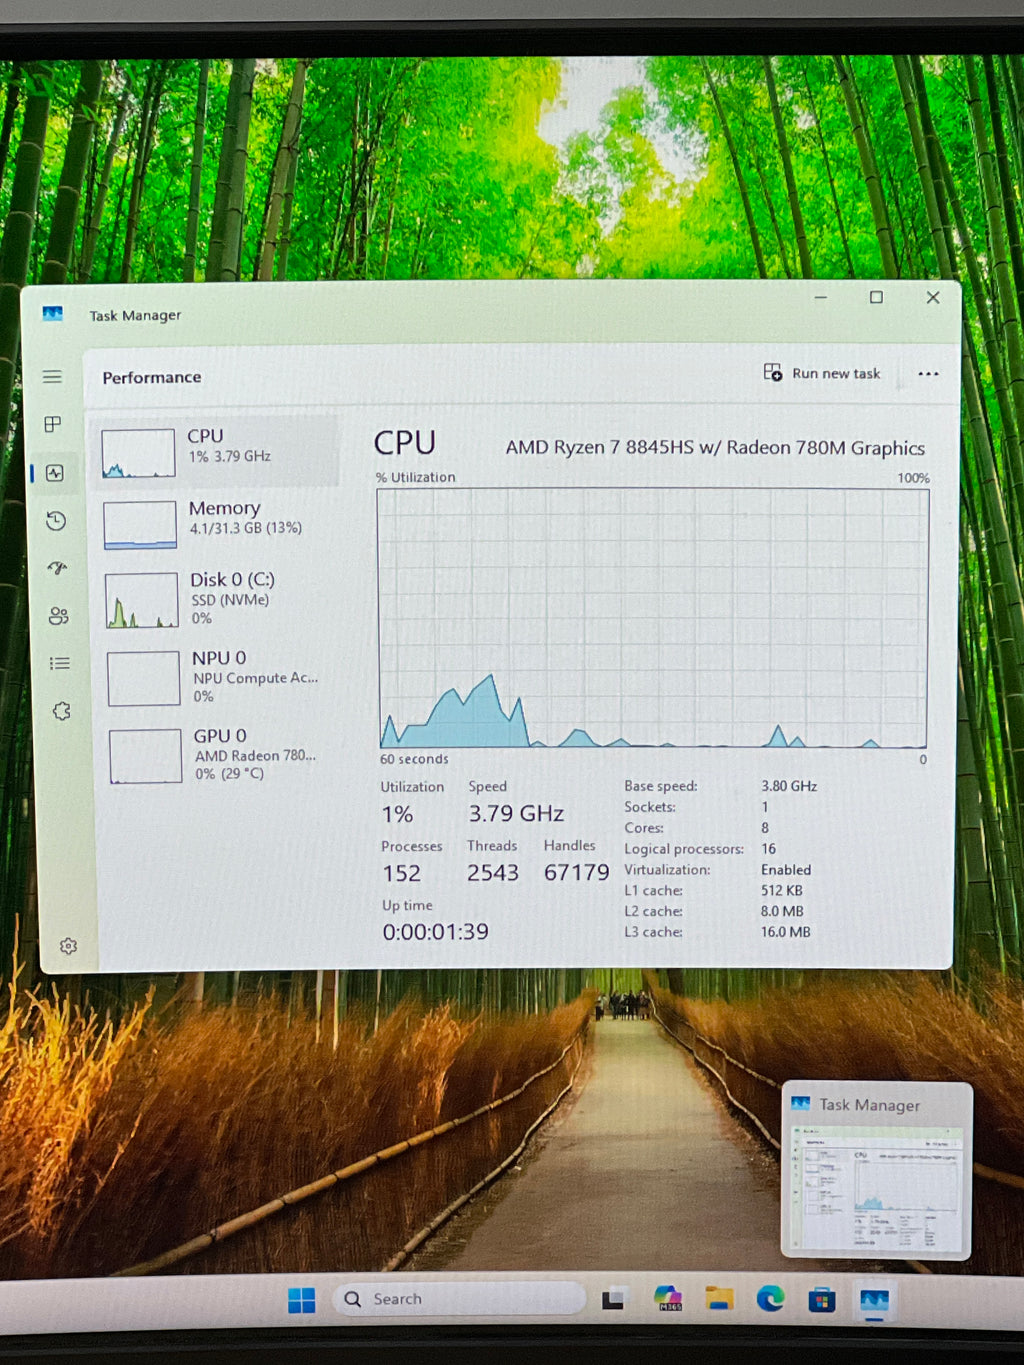Click the GPU 0 mini graph thumbnail
Screen dimensions: 1024x1365
[x=146, y=756]
